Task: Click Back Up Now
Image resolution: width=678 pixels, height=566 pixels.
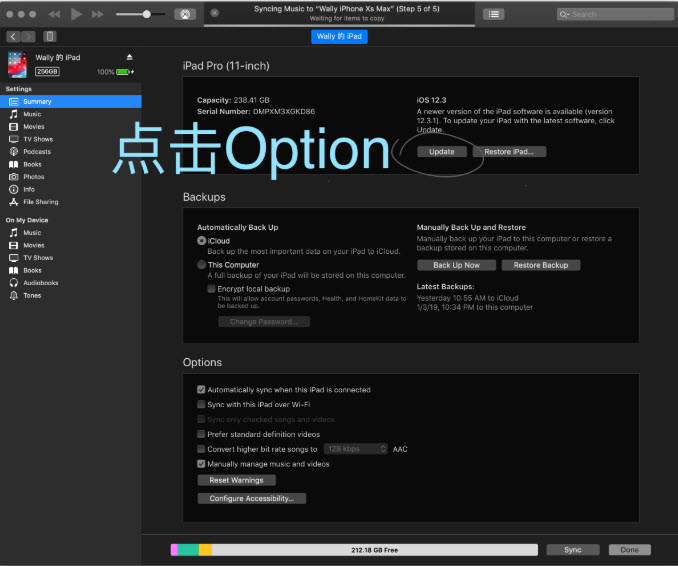Action: tap(456, 265)
